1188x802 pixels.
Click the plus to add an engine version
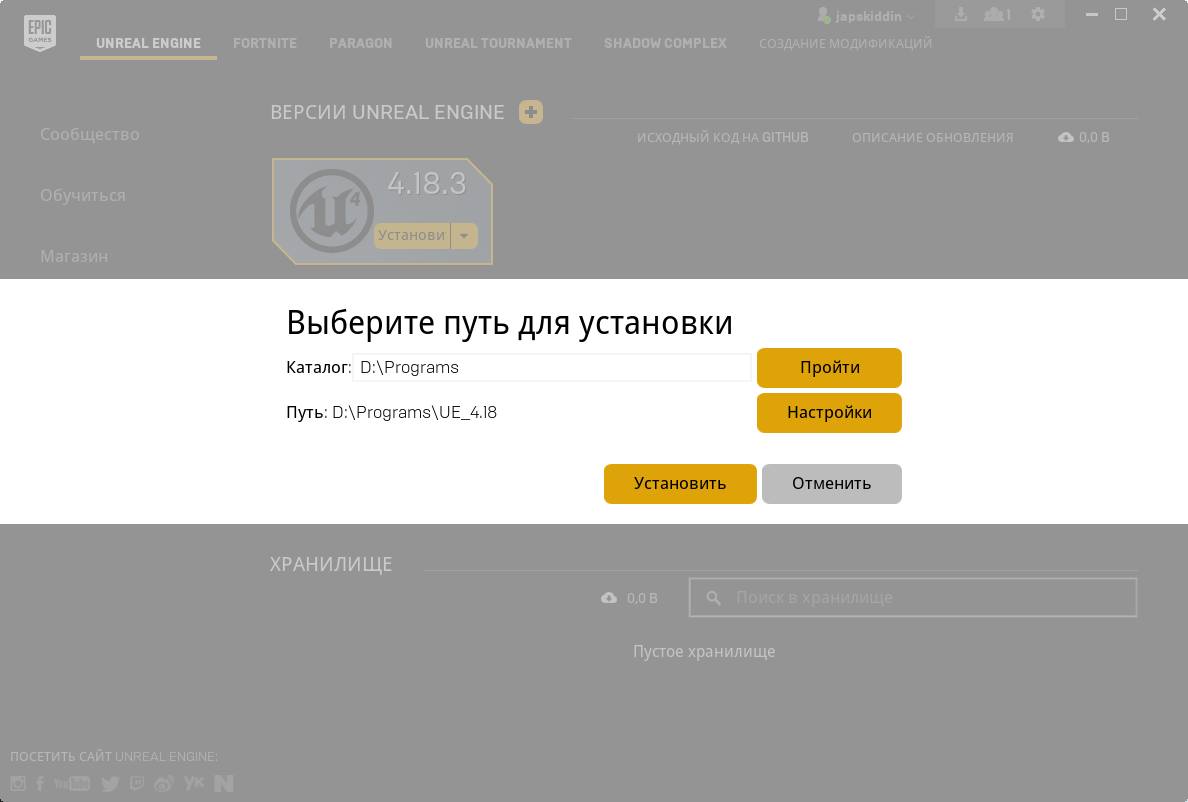pyautogui.click(x=531, y=112)
